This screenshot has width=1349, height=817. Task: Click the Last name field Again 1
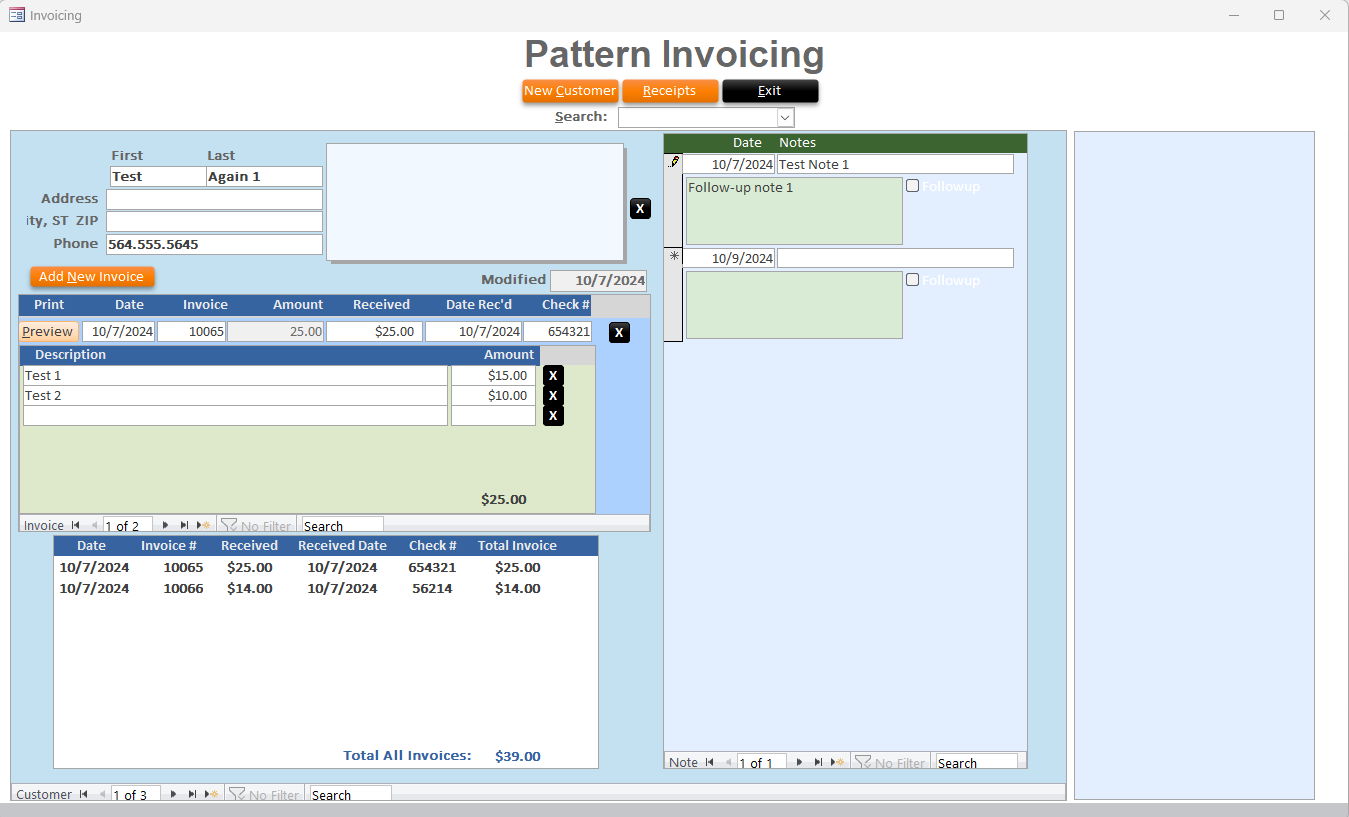point(264,177)
